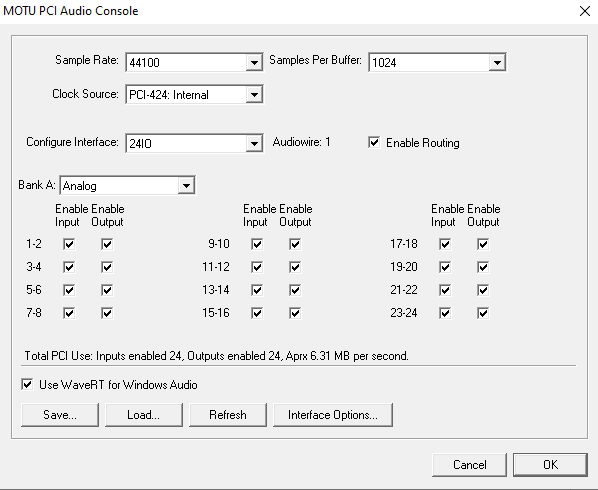The image size is (598, 490).
Task: Uncheck Enable Output for channels 21-22
Action: [483, 290]
